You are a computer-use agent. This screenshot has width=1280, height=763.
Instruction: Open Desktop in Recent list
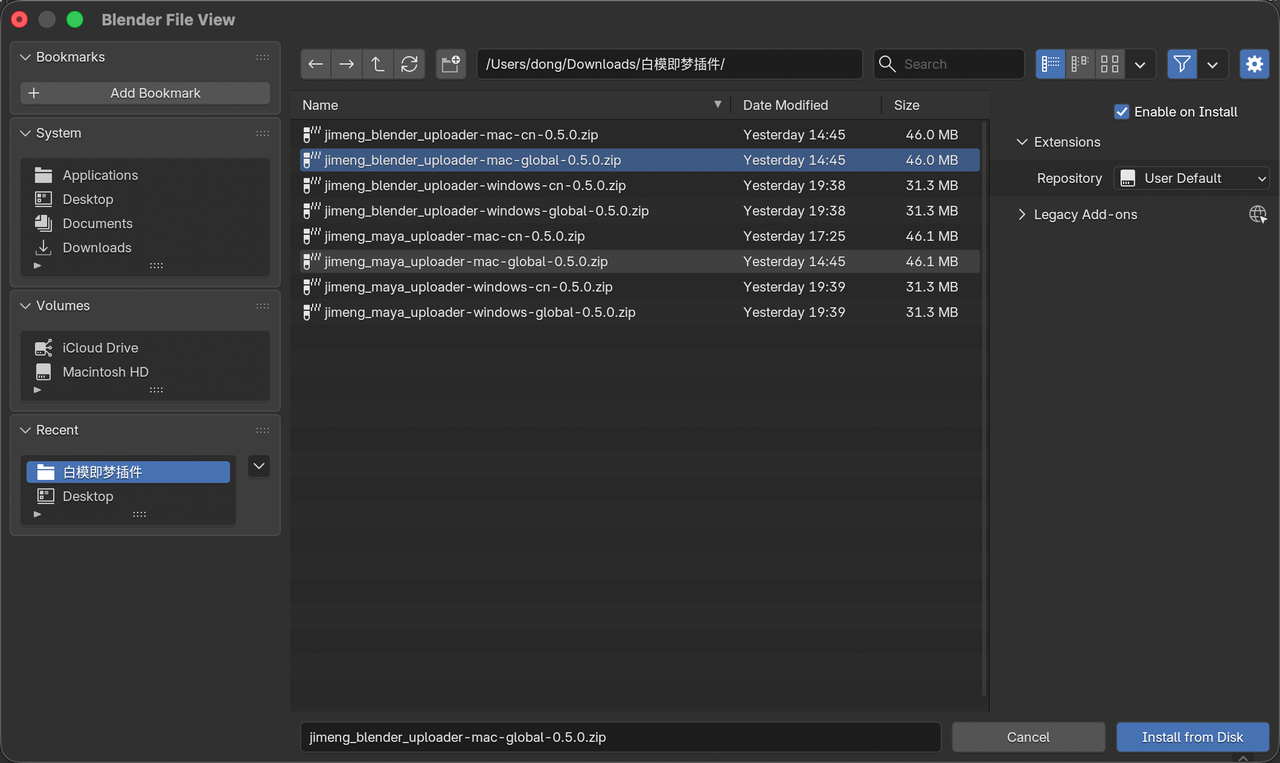click(x=128, y=496)
